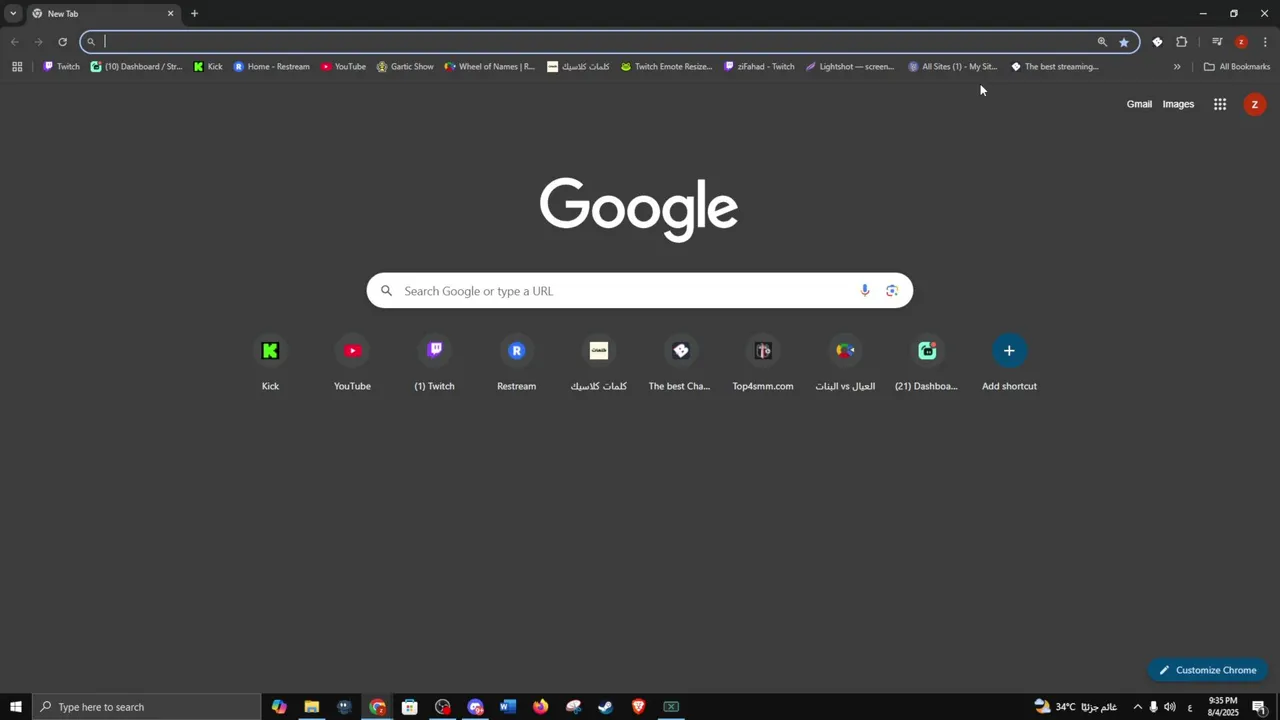Click the Google account avatar on page
The height and width of the screenshot is (720, 1280).
click(x=1255, y=104)
